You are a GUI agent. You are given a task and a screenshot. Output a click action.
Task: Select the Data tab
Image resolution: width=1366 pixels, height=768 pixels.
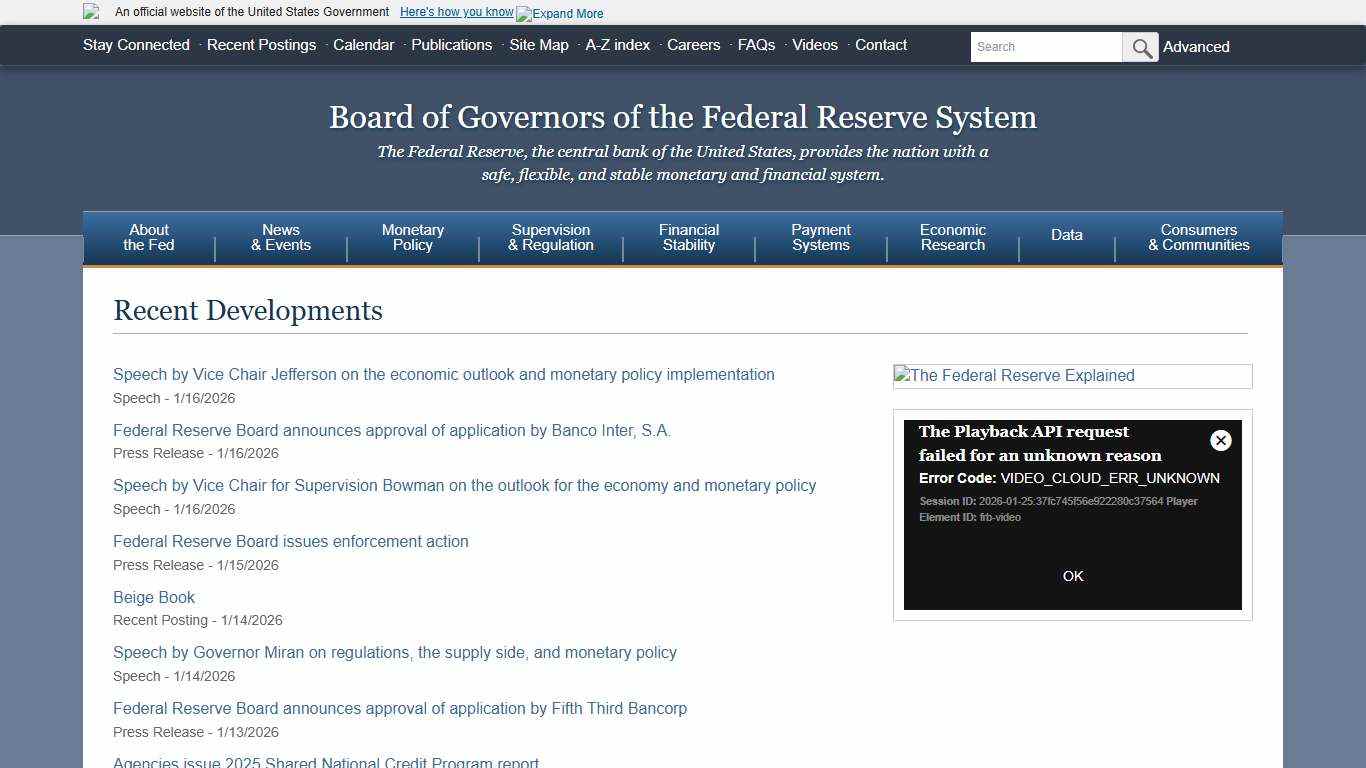pos(1066,235)
